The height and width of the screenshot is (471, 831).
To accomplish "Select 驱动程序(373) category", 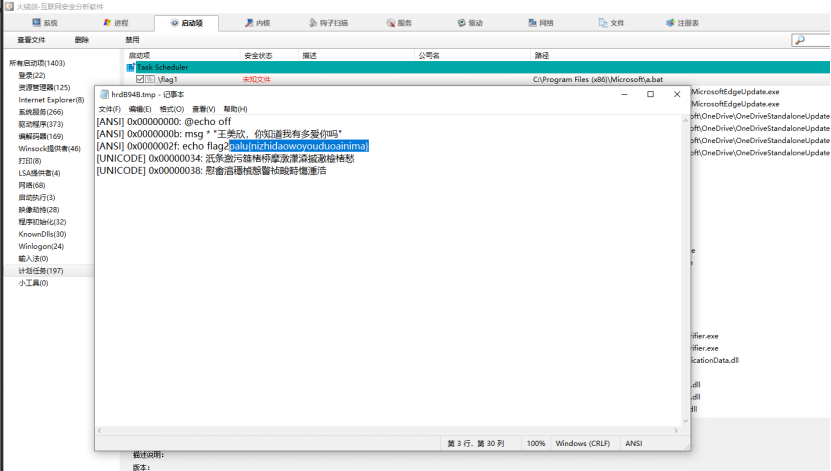I will click(41, 124).
